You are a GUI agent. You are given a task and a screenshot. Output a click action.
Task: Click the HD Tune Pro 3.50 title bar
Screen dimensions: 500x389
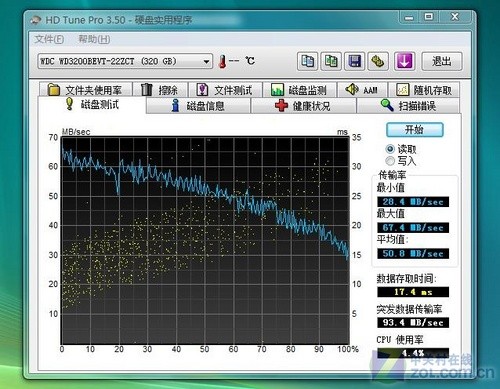click(213, 20)
